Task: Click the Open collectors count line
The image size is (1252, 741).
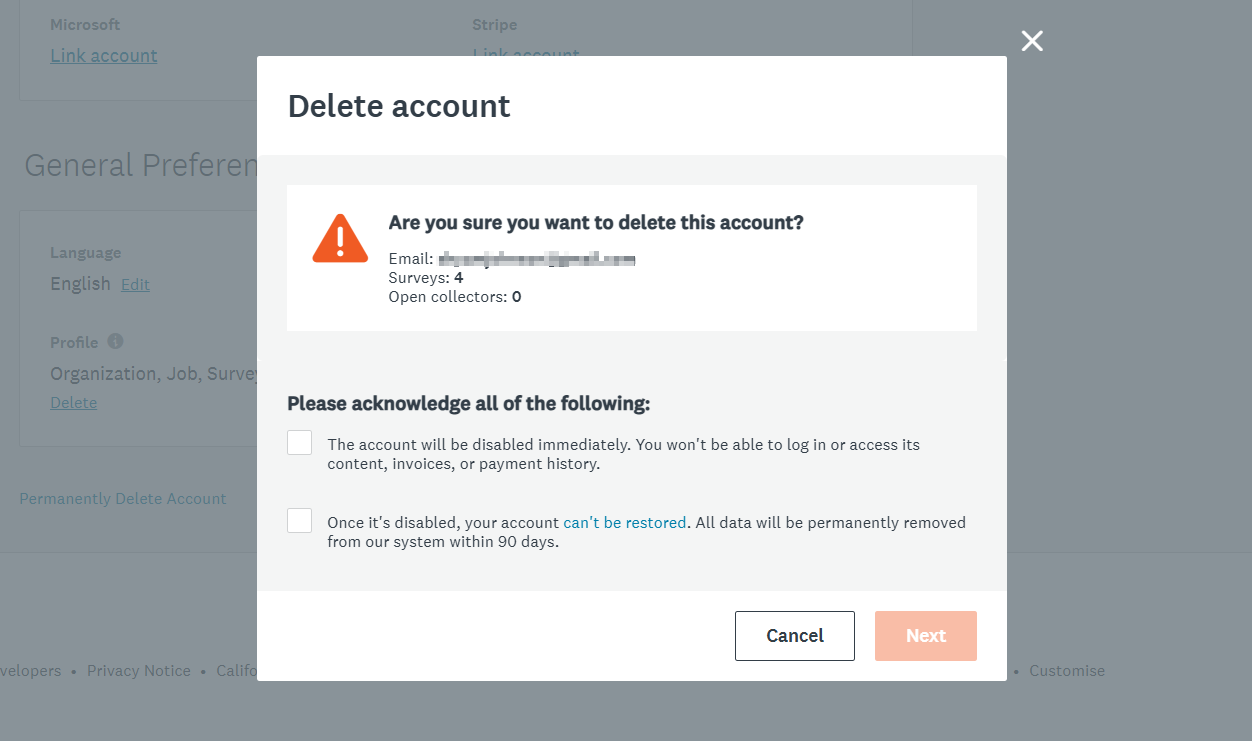Action: 455,297
